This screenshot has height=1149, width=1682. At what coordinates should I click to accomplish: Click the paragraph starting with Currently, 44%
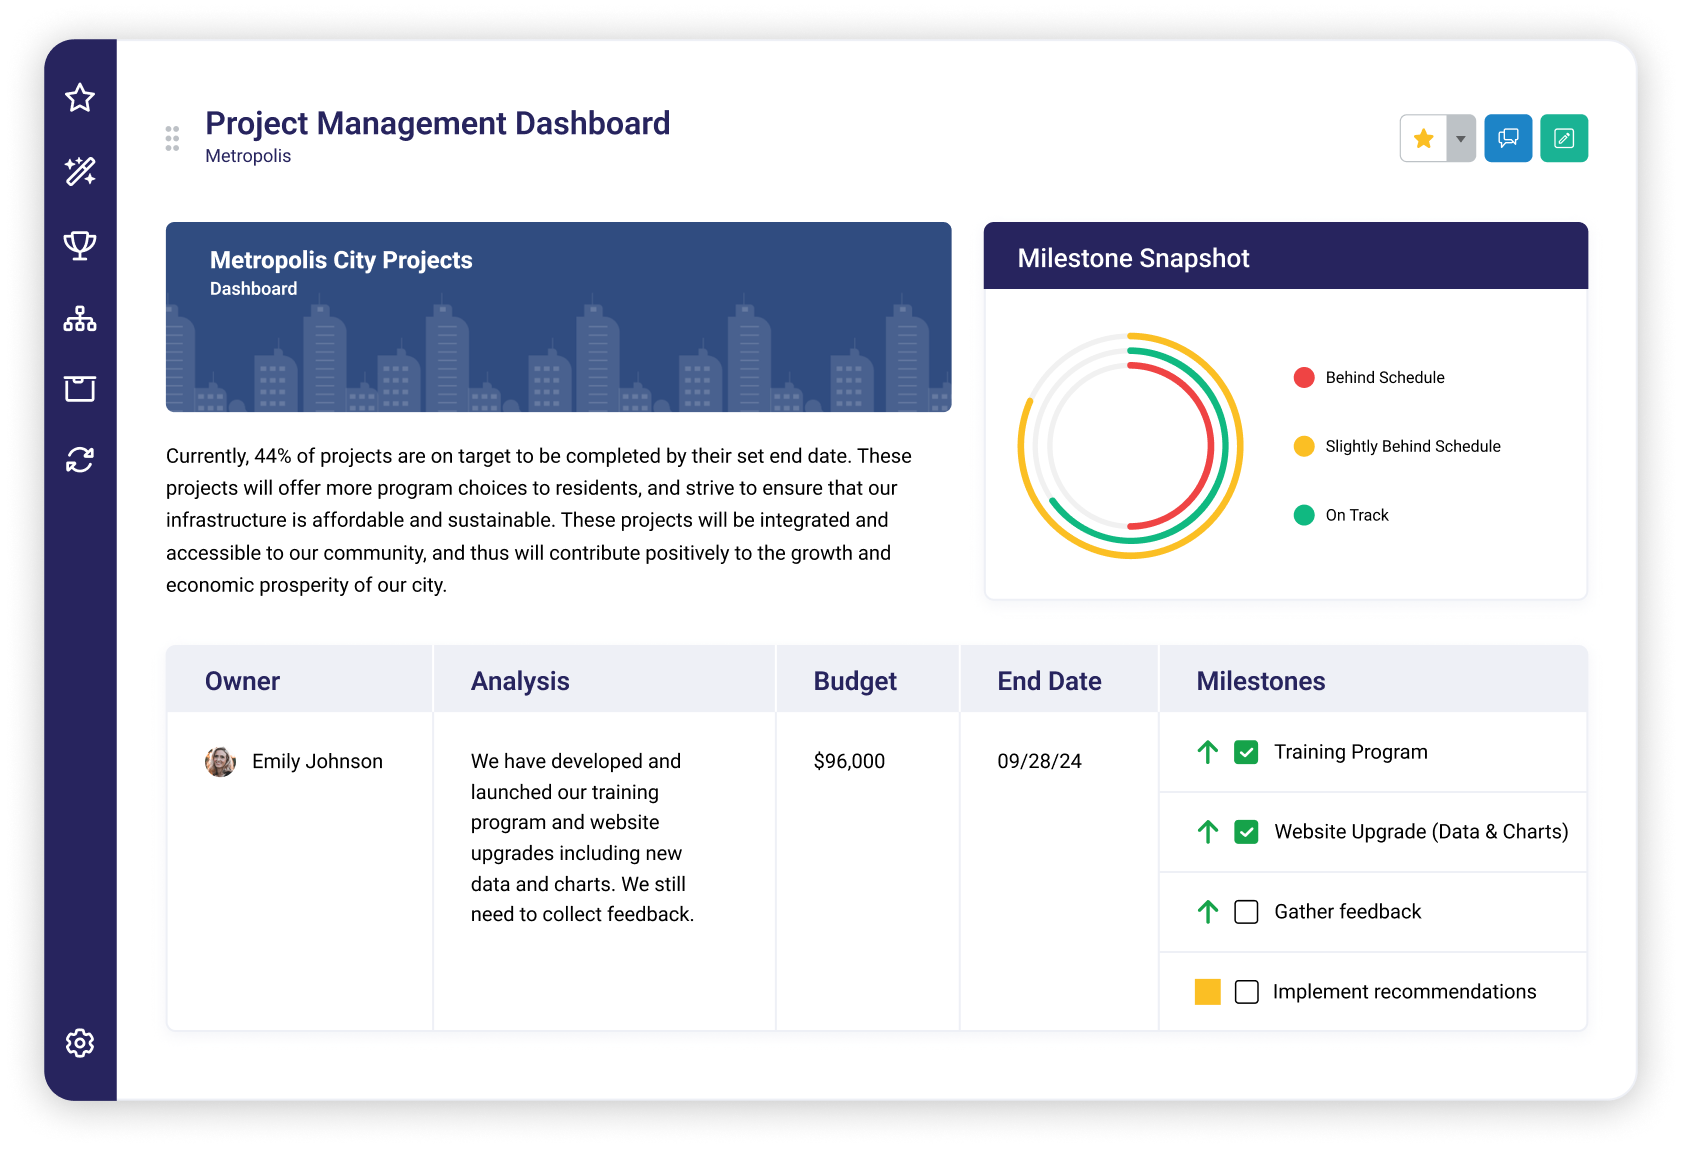539,520
